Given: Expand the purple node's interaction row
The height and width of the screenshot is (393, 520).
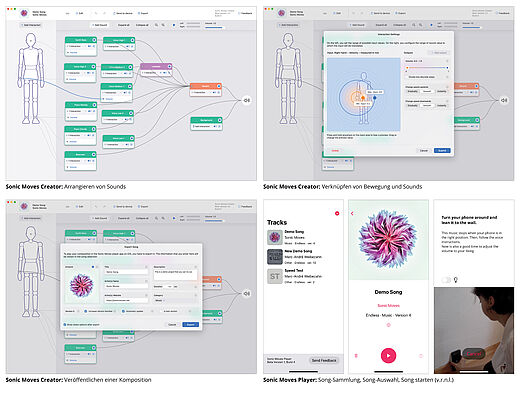Looking at the screenshot, I should pos(156,72).
